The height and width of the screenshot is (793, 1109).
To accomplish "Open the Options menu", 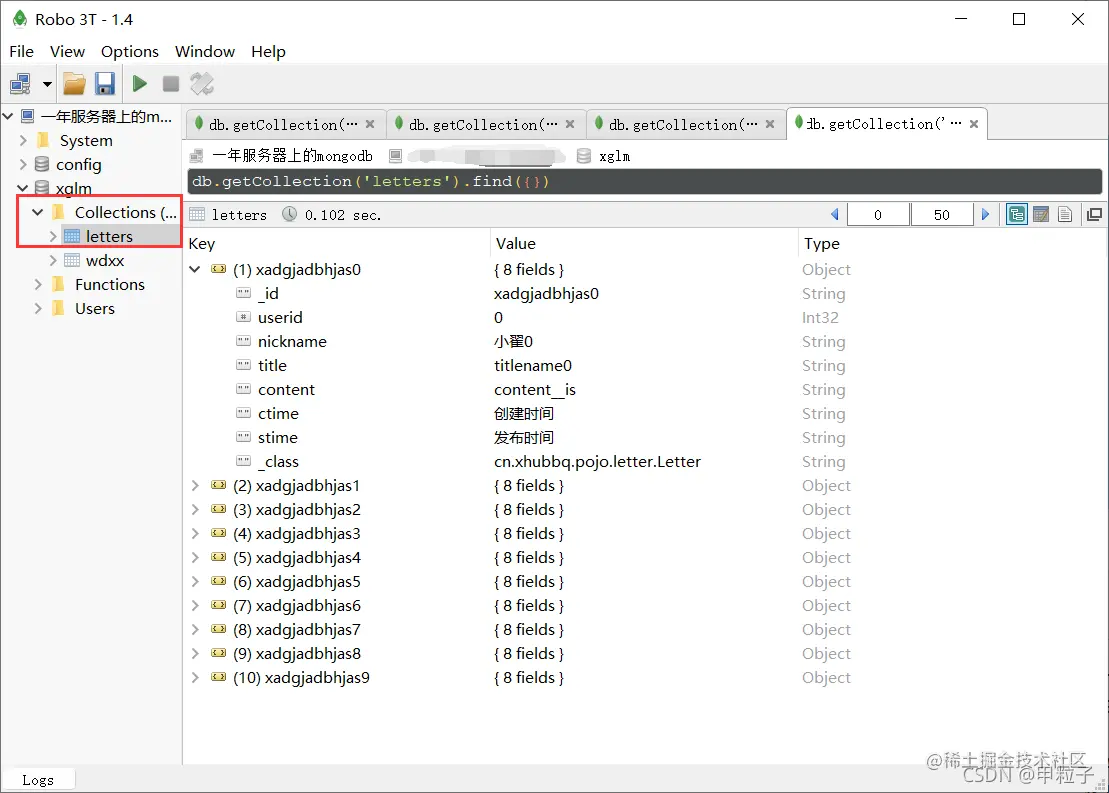I will (x=129, y=52).
